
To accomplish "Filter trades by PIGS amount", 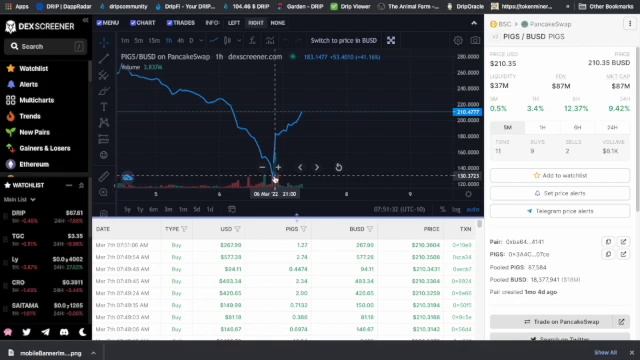I will click(304, 229).
